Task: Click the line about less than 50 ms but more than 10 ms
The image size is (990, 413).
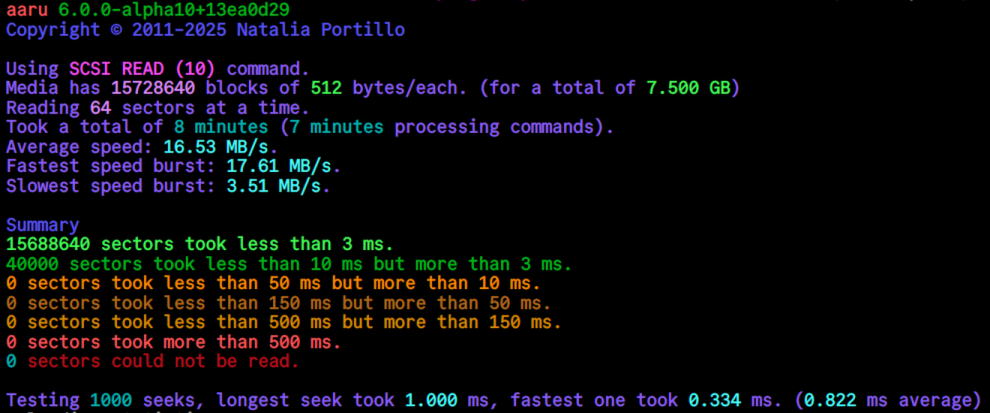Action: [273, 284]
